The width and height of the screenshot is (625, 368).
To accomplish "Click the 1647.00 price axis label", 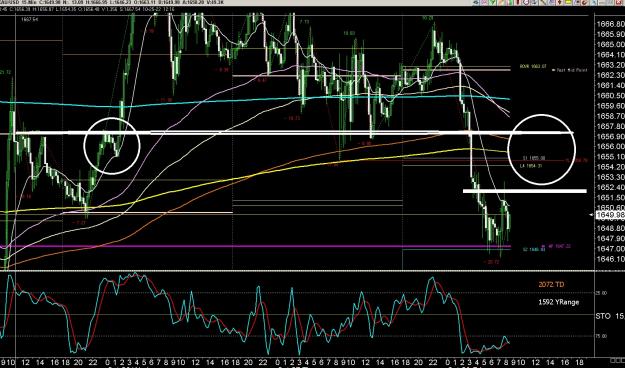I will pos(611,249).
